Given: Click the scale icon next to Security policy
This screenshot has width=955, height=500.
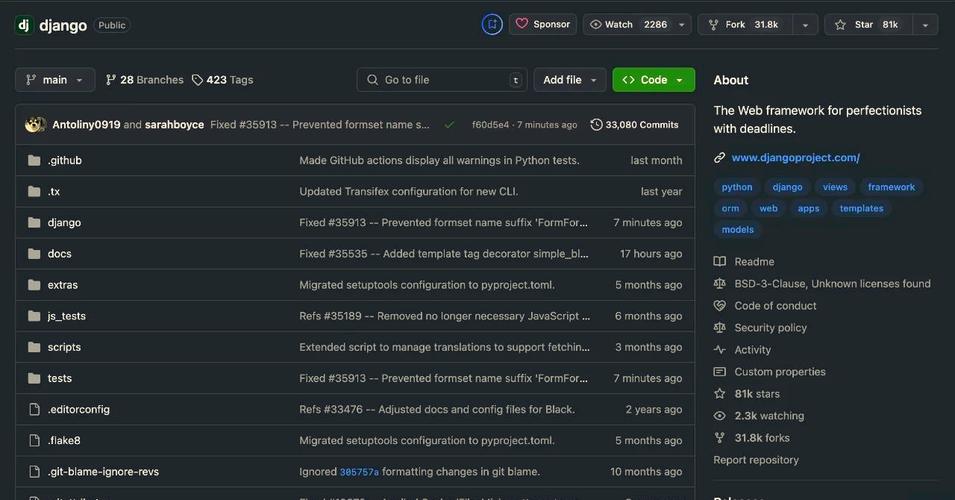Looking at the screenshot, I should pos(719,328).
